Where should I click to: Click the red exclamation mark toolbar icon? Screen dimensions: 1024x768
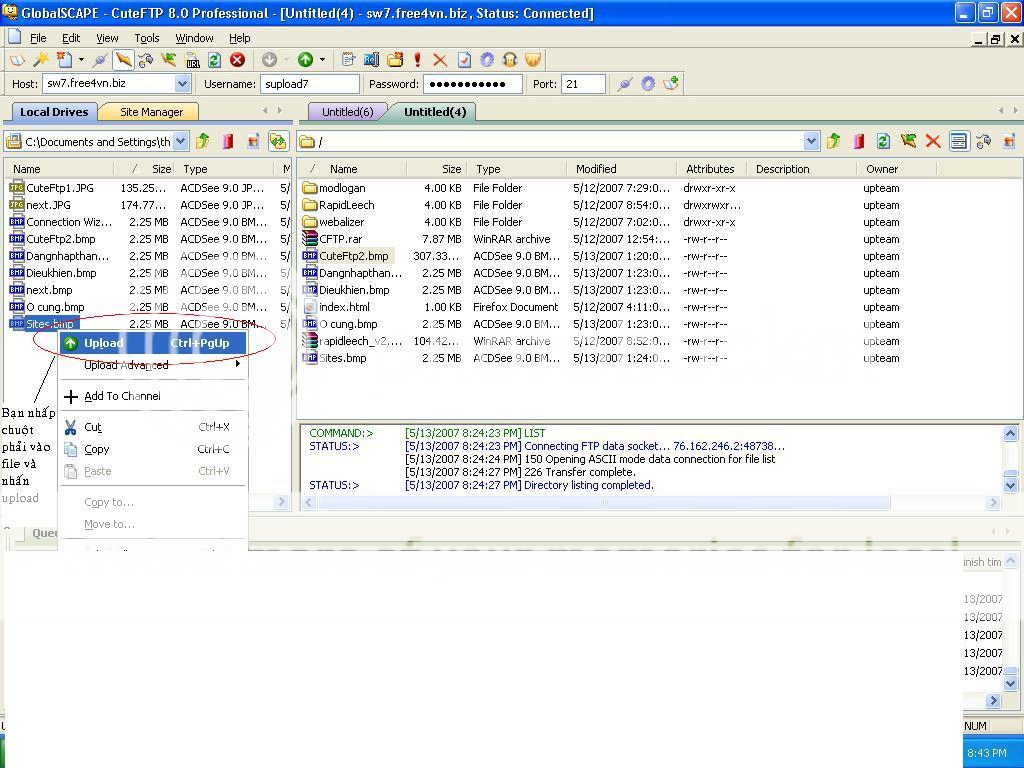pyautogui.click(x=417, y=60)
